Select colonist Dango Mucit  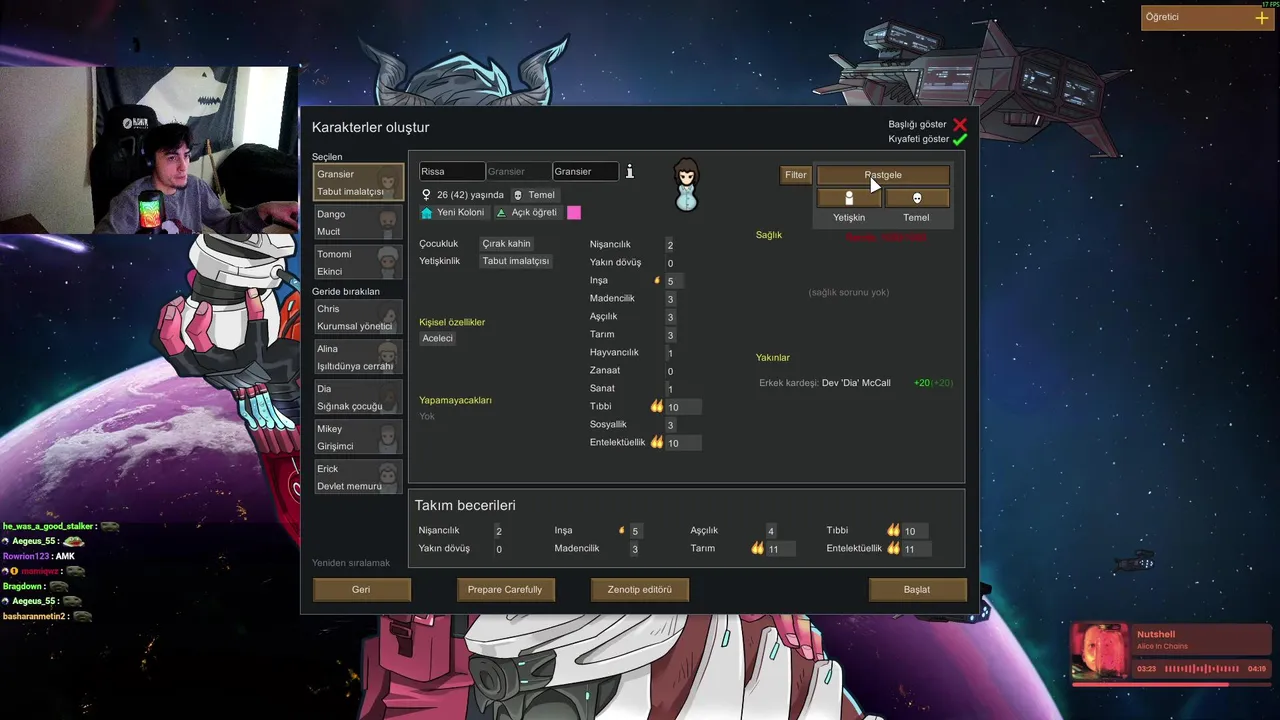coord(359,222)
